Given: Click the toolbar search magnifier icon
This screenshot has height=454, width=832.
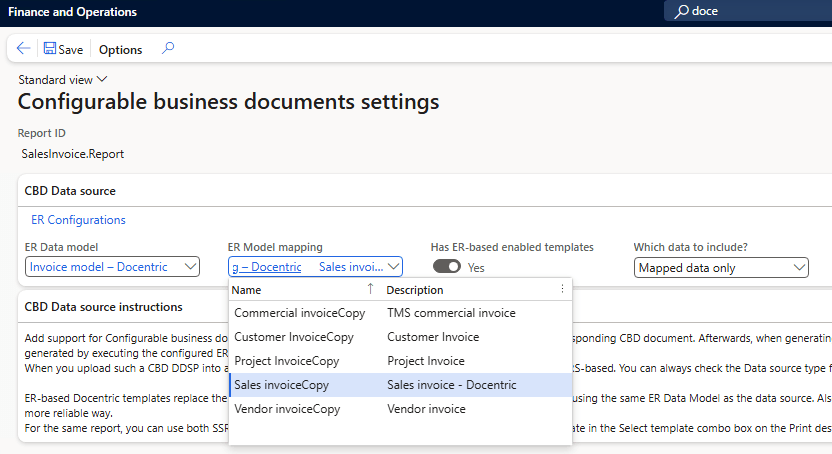Looking at the screenshot, I should tap(168, 48).
